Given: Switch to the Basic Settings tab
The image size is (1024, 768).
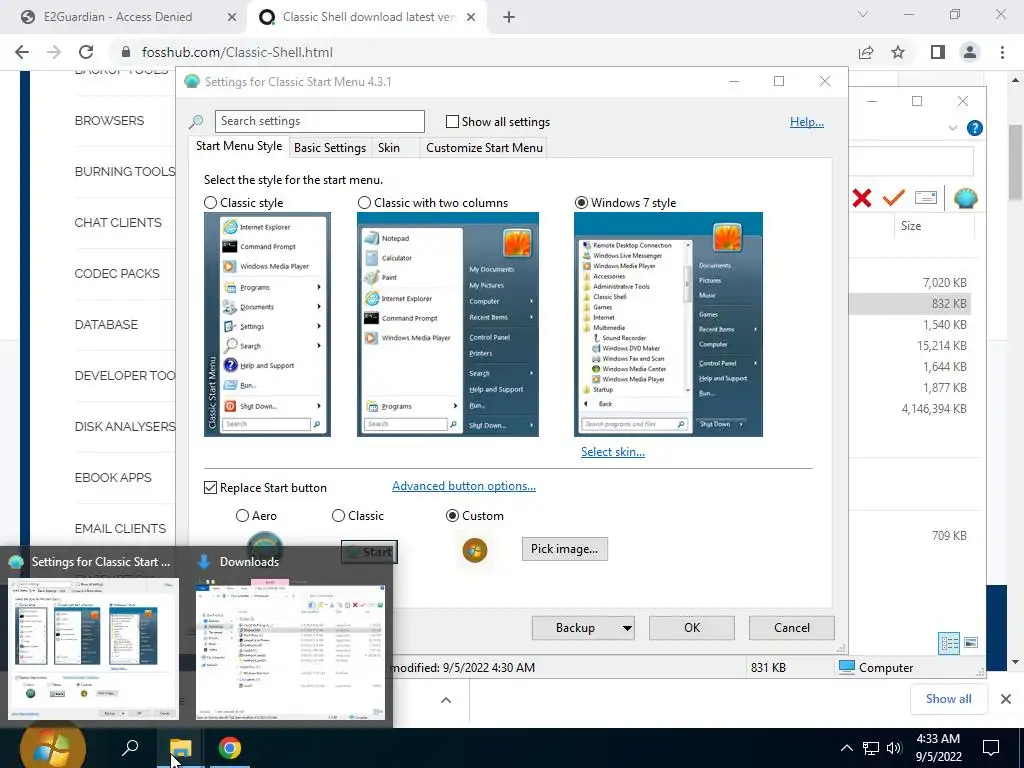Looking at the screenshot, I should pos(330,148).
